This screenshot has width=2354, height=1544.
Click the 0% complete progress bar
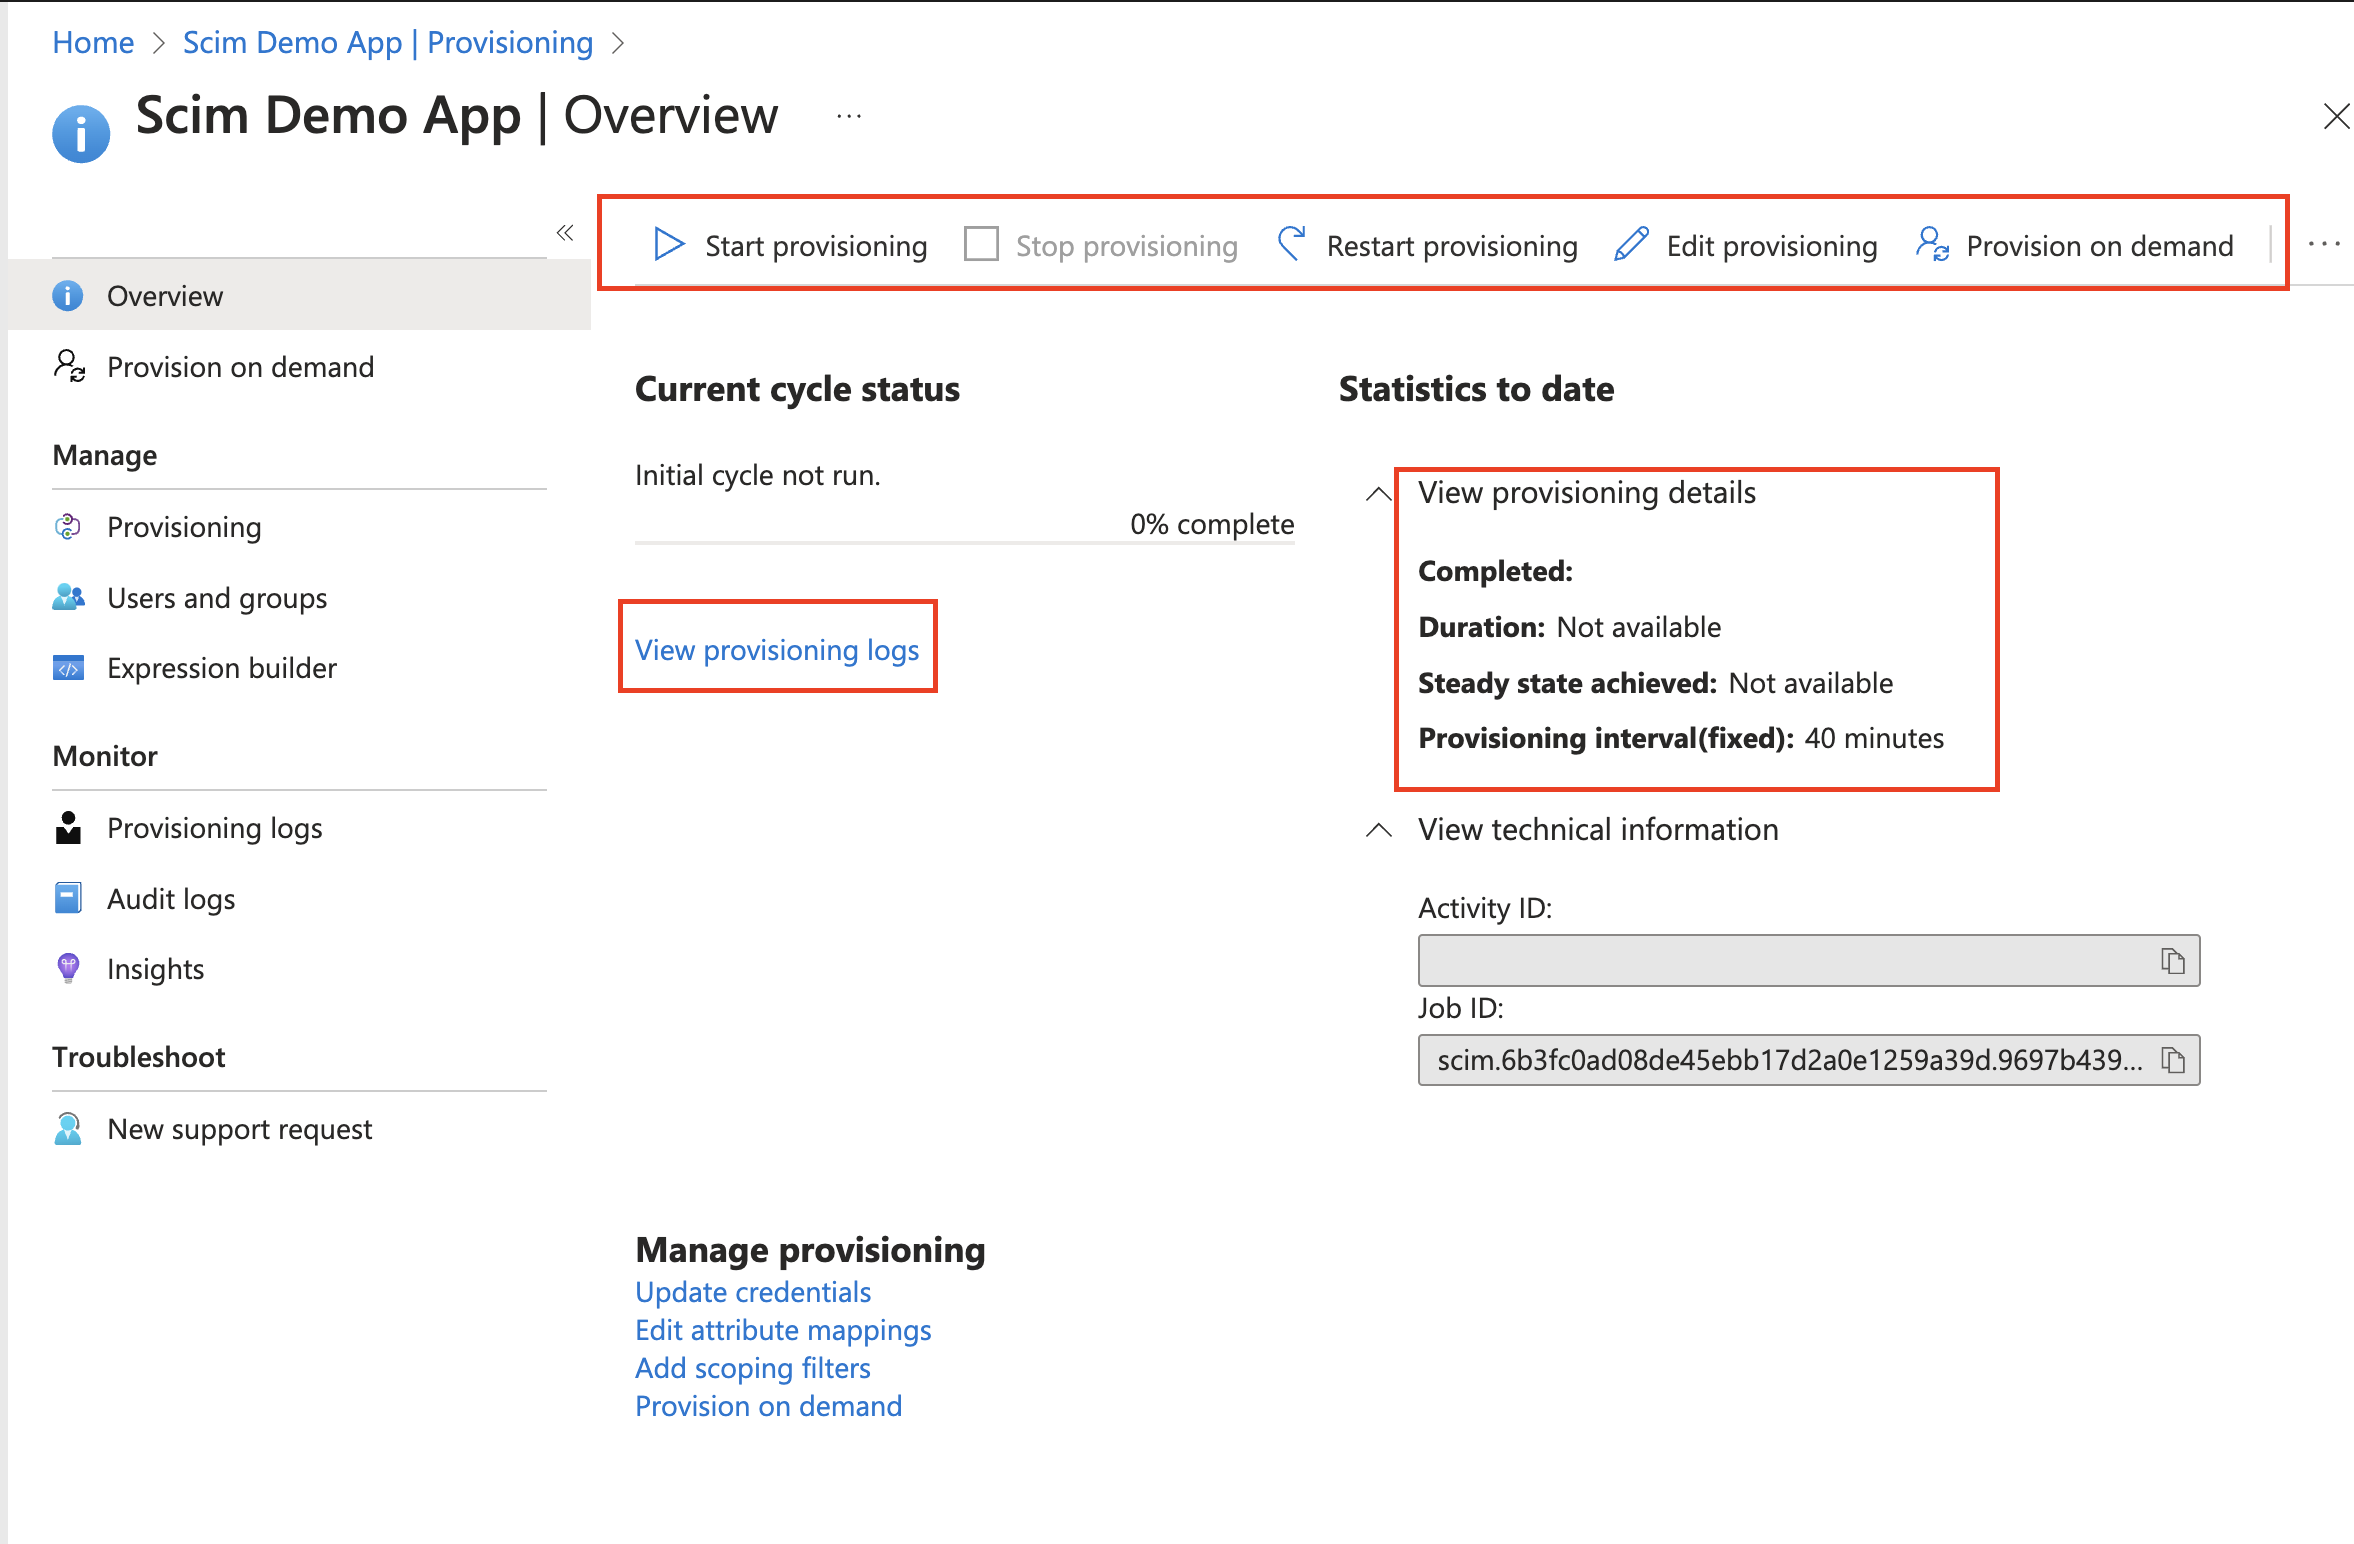pyautogui.click(x=964, y=543)
